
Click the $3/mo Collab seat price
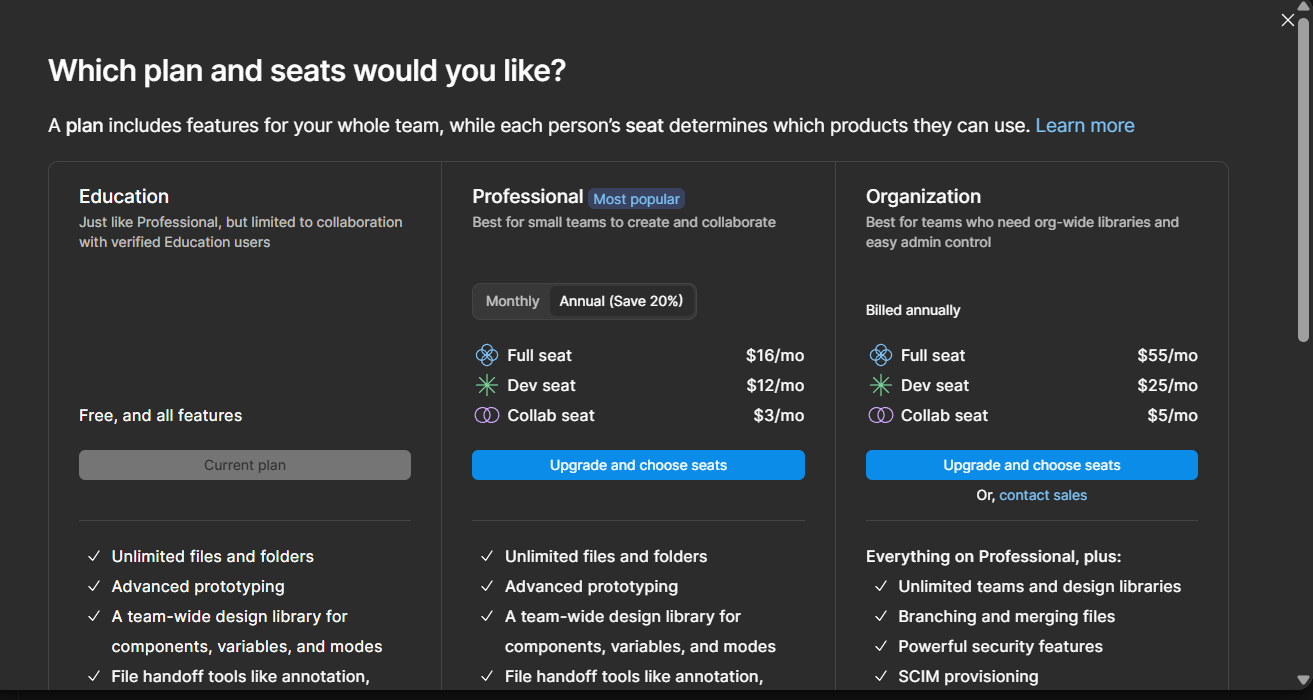[x=779, y=415]
